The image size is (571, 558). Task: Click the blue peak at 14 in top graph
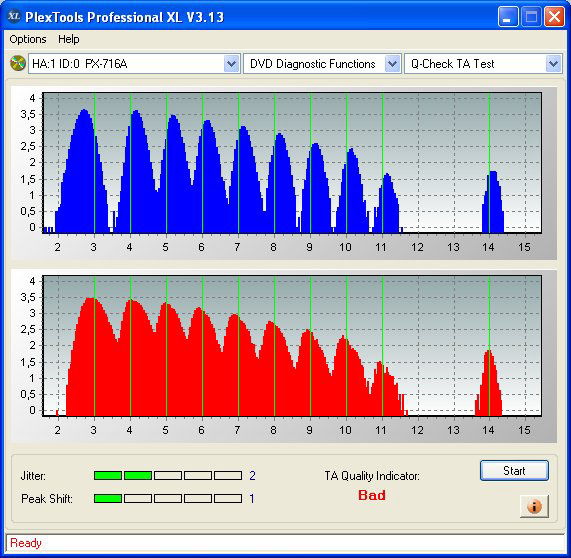493,202
